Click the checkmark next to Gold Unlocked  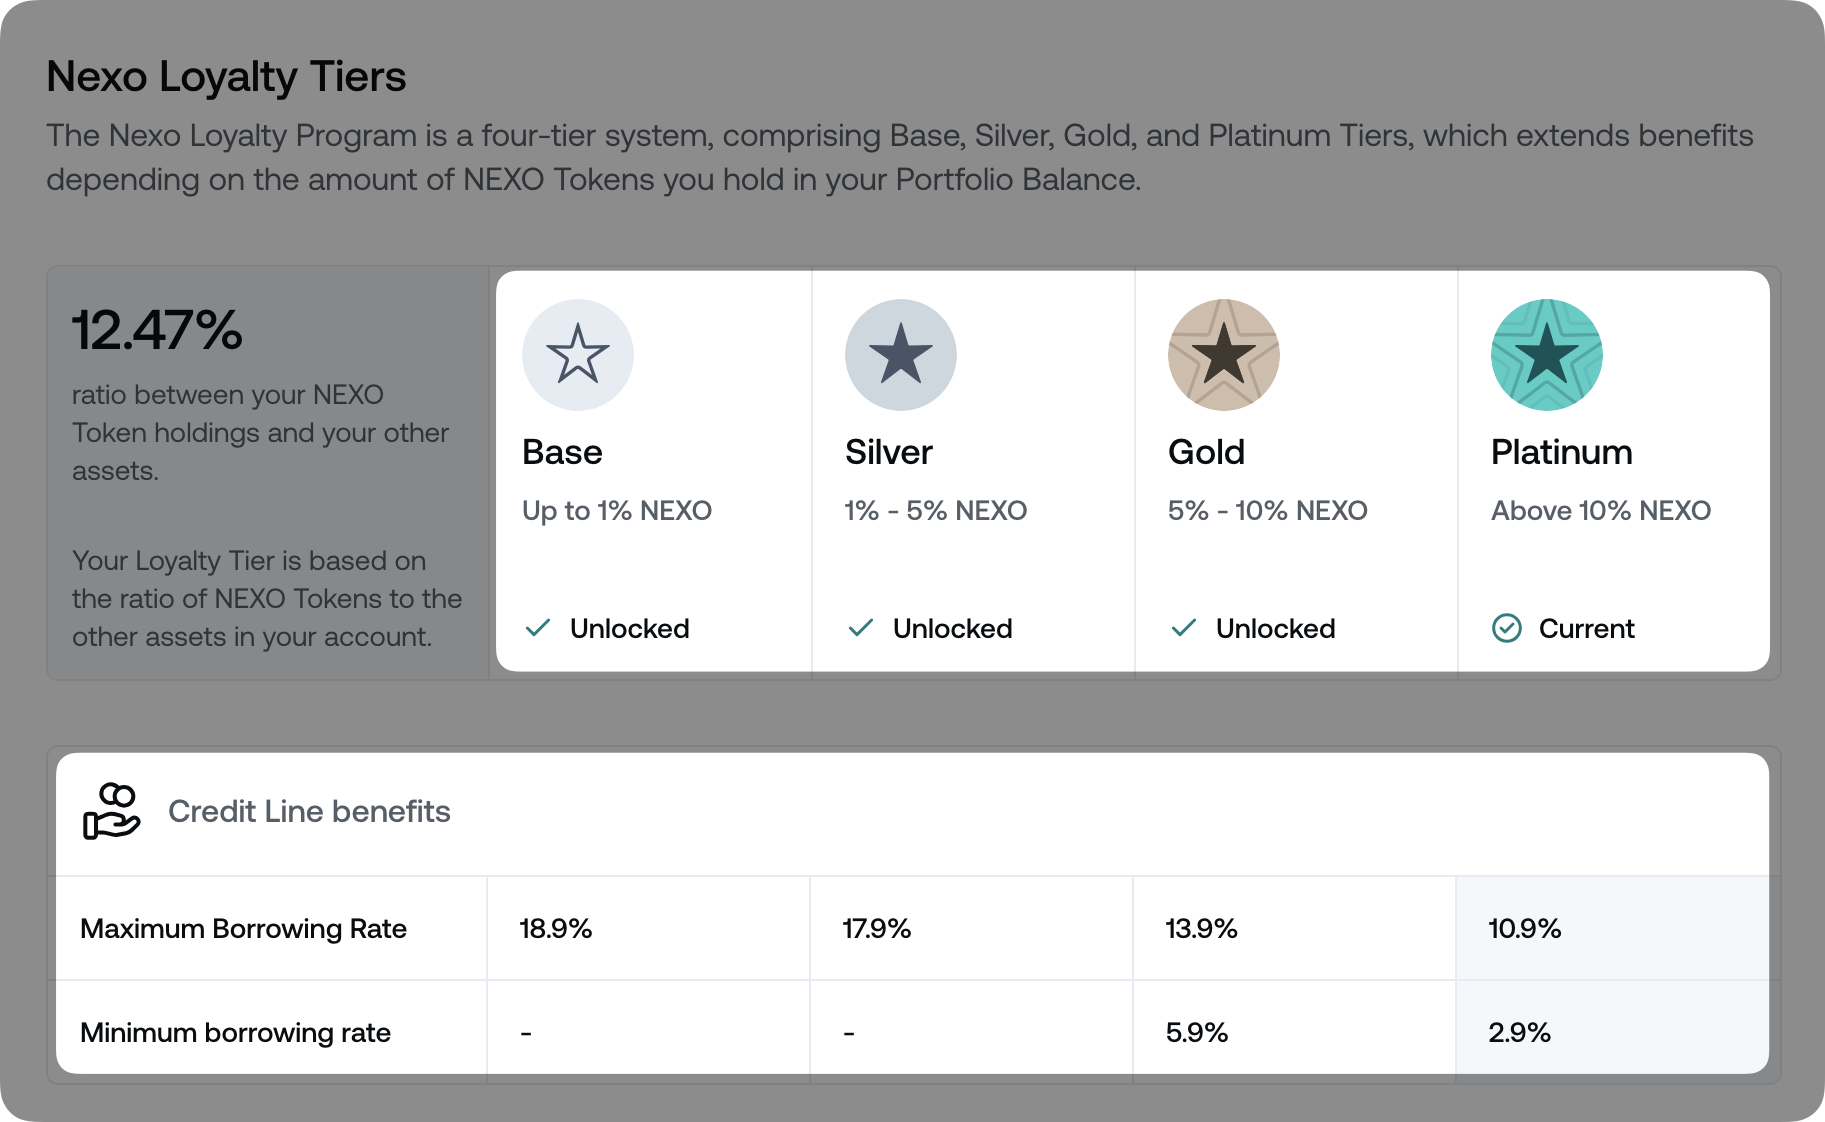(x=1183, y=628)
